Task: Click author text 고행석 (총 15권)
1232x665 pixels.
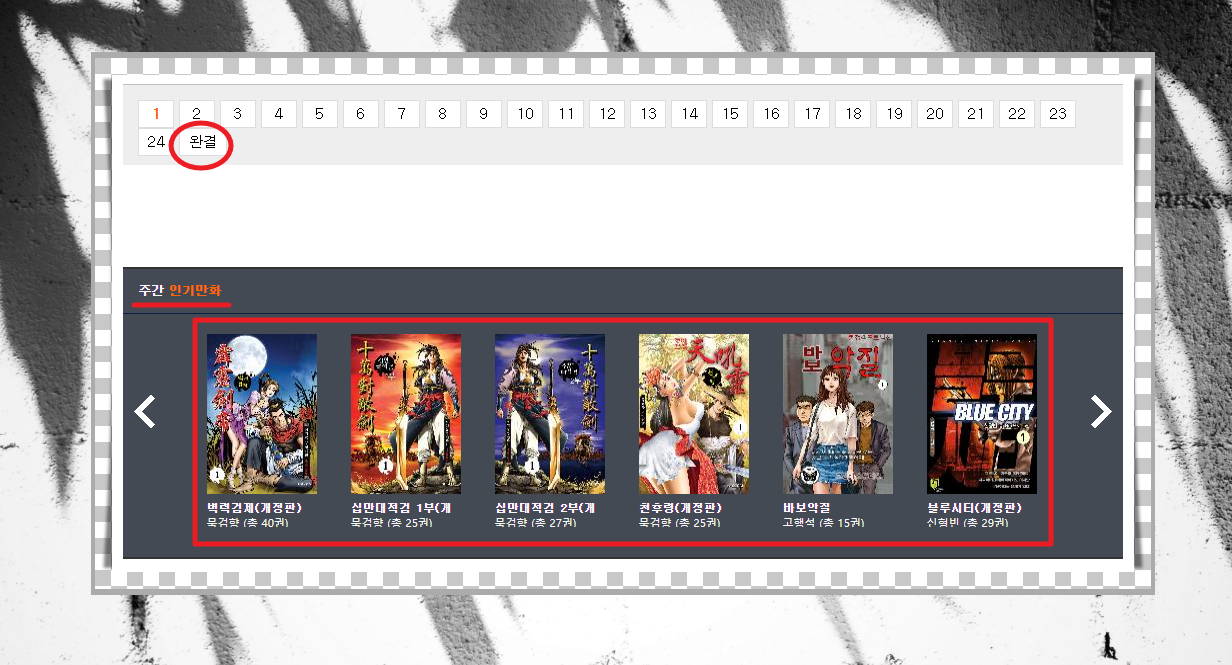Action: [x=824, y=523]
